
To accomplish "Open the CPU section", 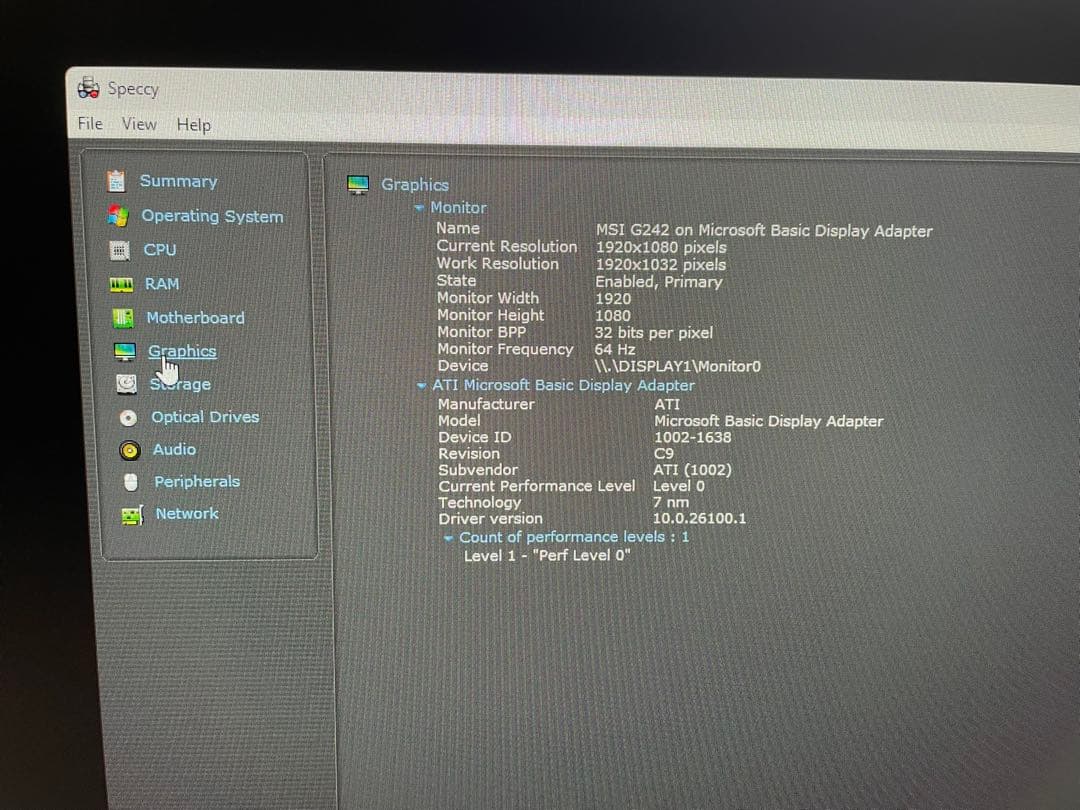I will tap(117, 249).
